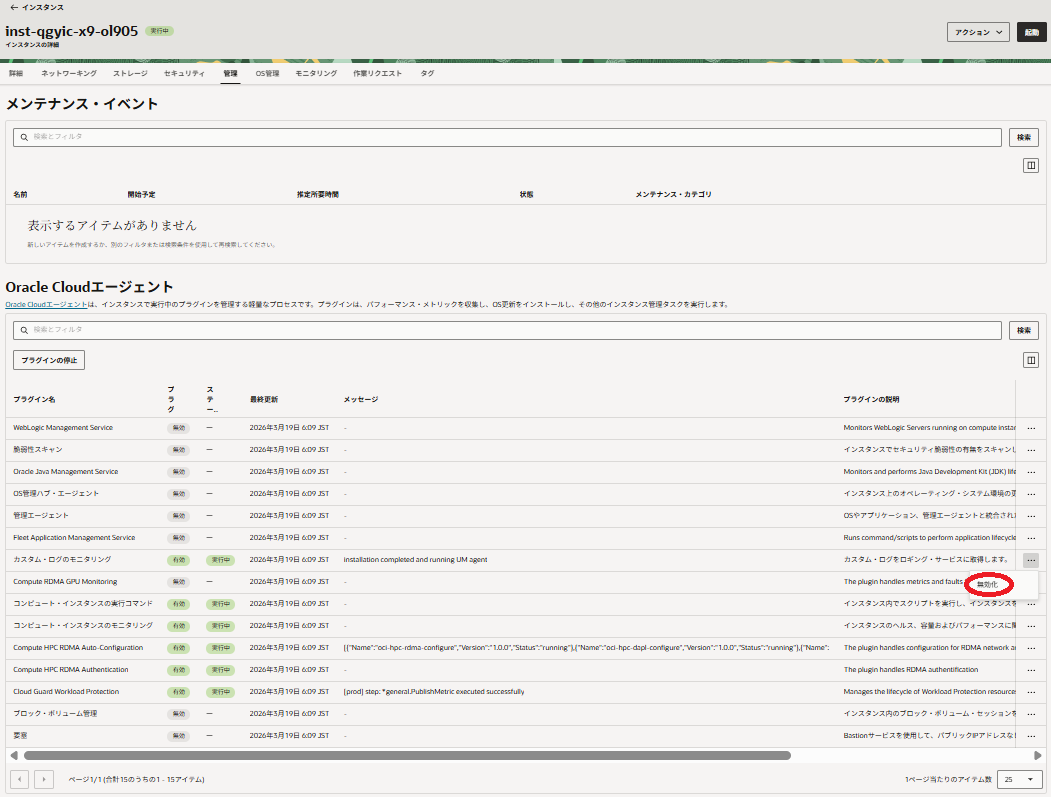Image resolution: width=1051 pixels, height=797 pixels.
Task: Open column settings icon for Oracle Cloud Agent table
Action: [1030, 360]
